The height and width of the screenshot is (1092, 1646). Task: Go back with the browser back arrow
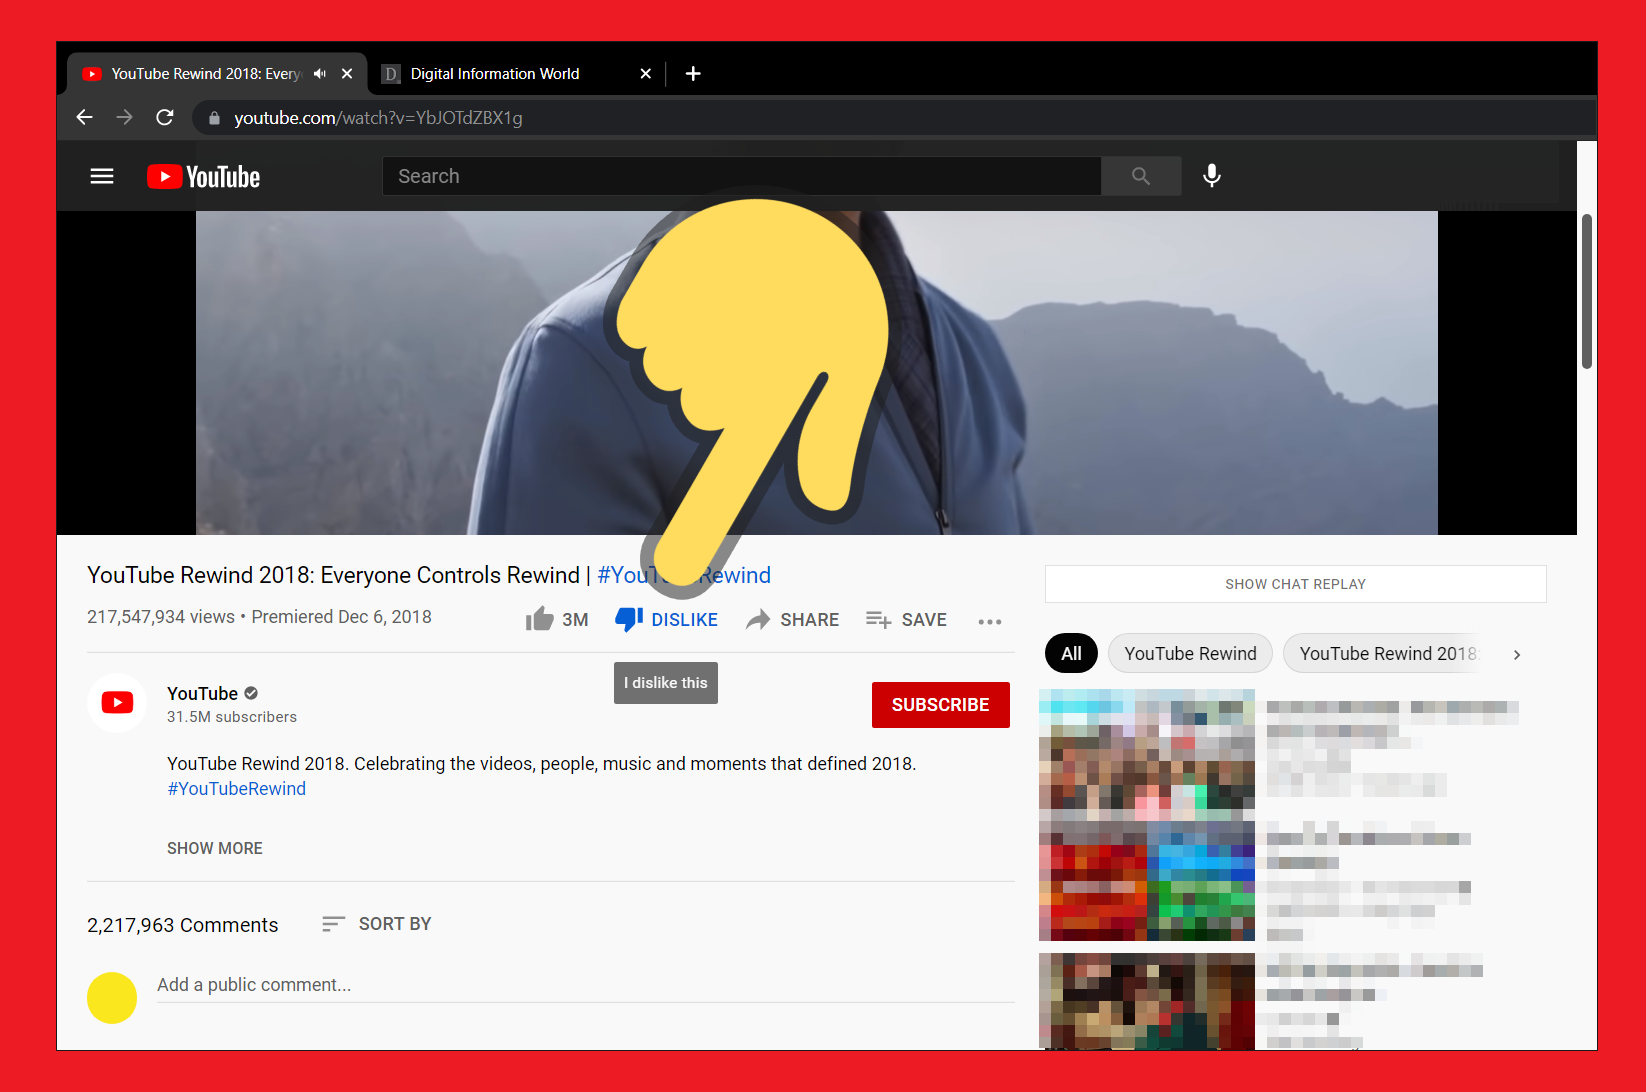(x=85, y=118)
